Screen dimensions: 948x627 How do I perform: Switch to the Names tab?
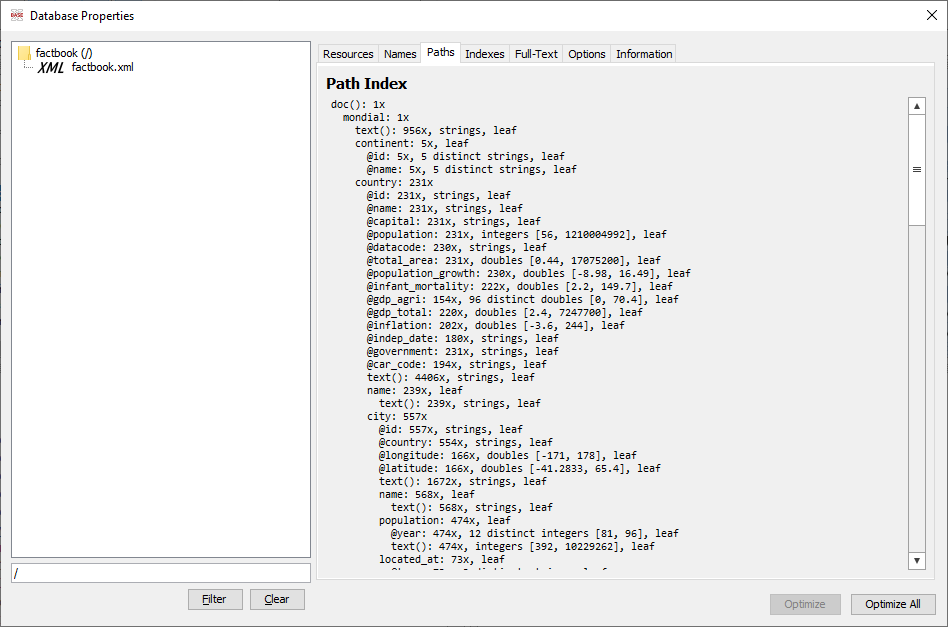(x=400, y=54)
